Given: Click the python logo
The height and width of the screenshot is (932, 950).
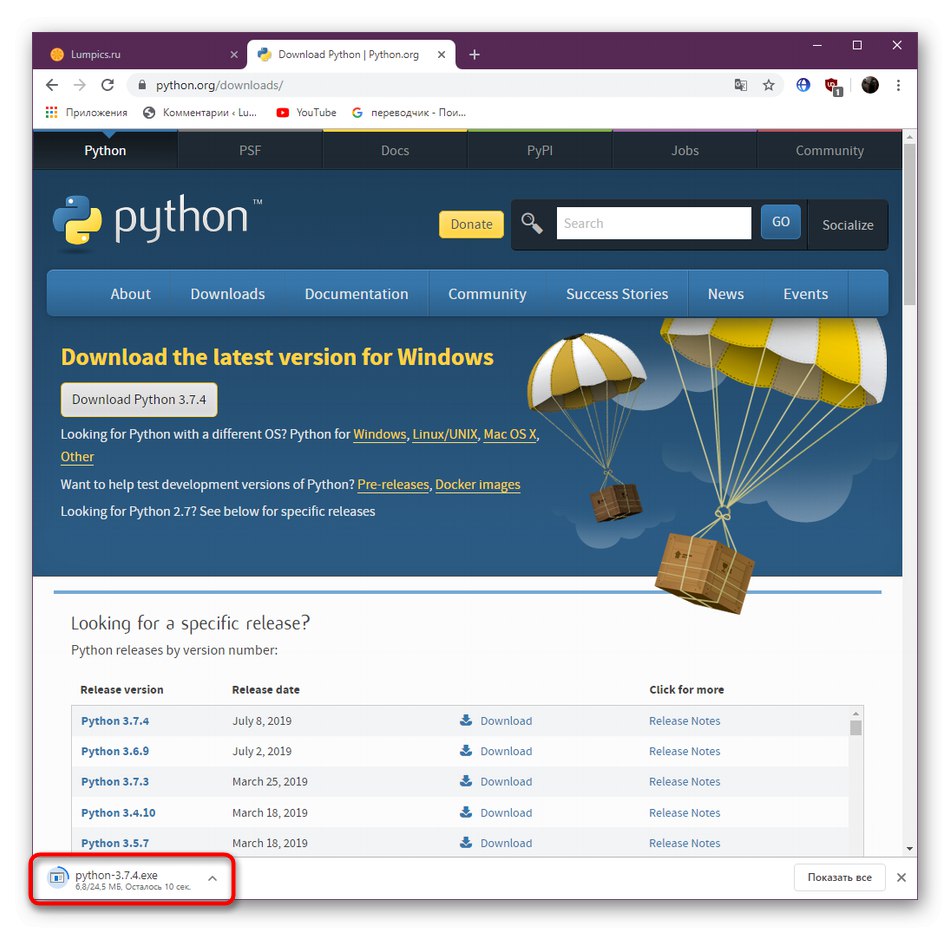Looking at the screenshot, I should [x=158, y=221].
